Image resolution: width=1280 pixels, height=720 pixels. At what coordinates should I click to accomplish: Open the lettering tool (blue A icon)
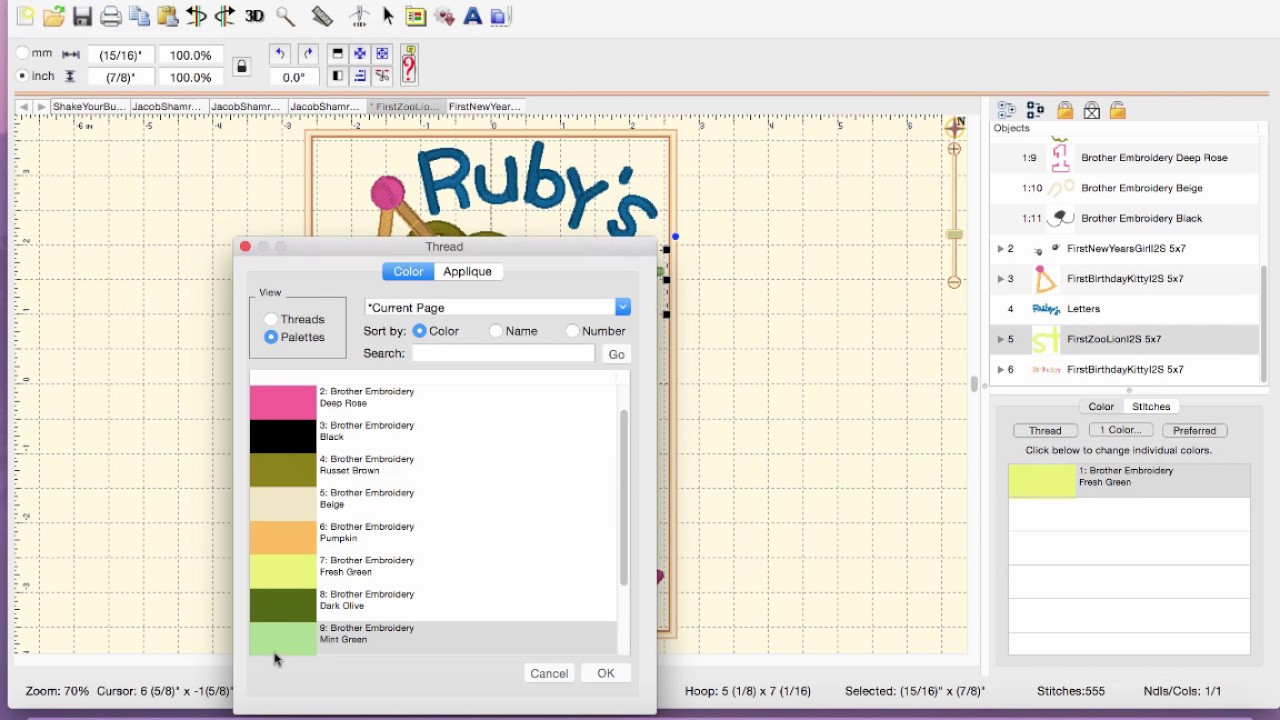473,16
